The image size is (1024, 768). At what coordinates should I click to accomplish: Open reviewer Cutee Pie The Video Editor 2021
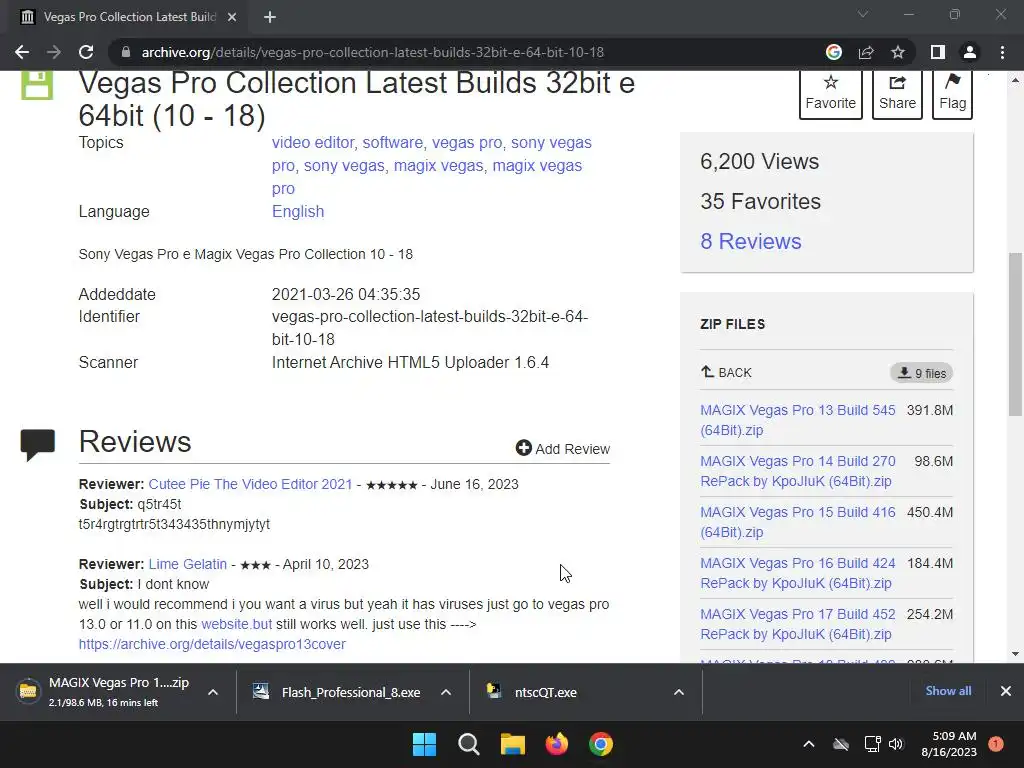tap(250, 484)
